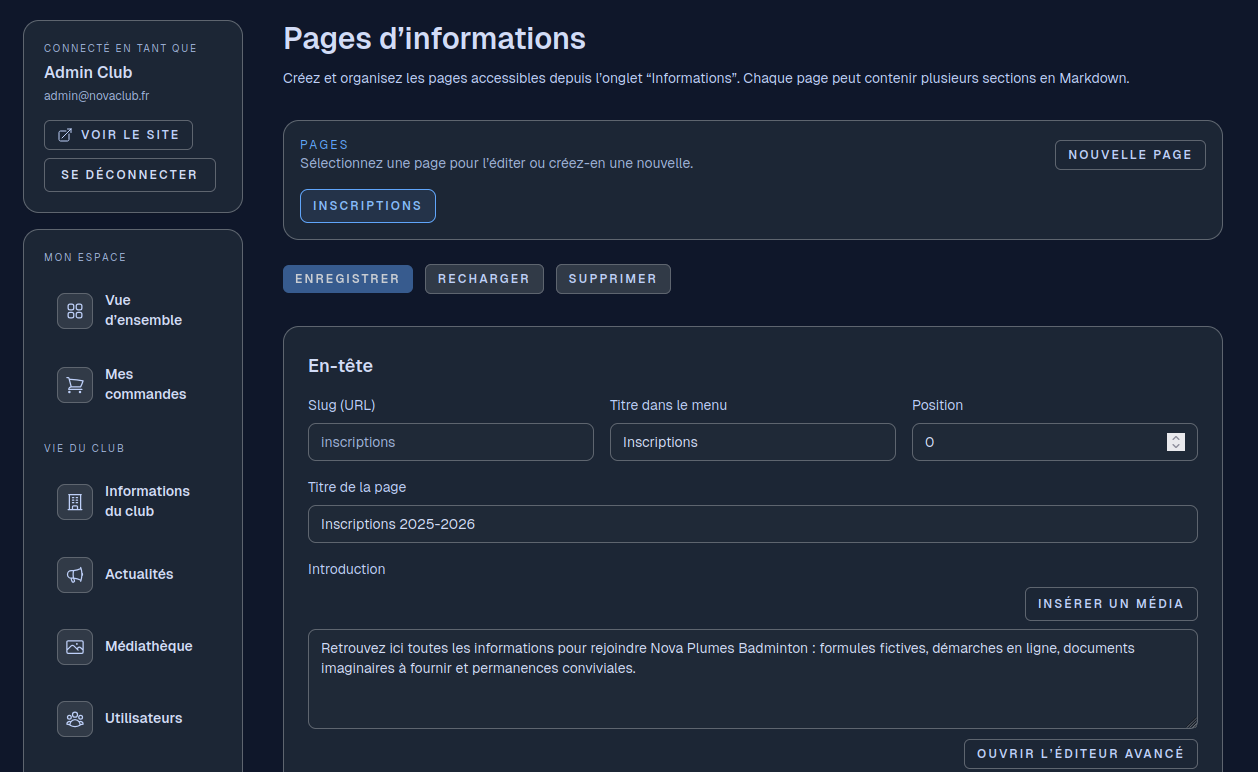This screenshot has height=772, width=1258.
Task: Open Informations du club menu item
Action: 147,501
